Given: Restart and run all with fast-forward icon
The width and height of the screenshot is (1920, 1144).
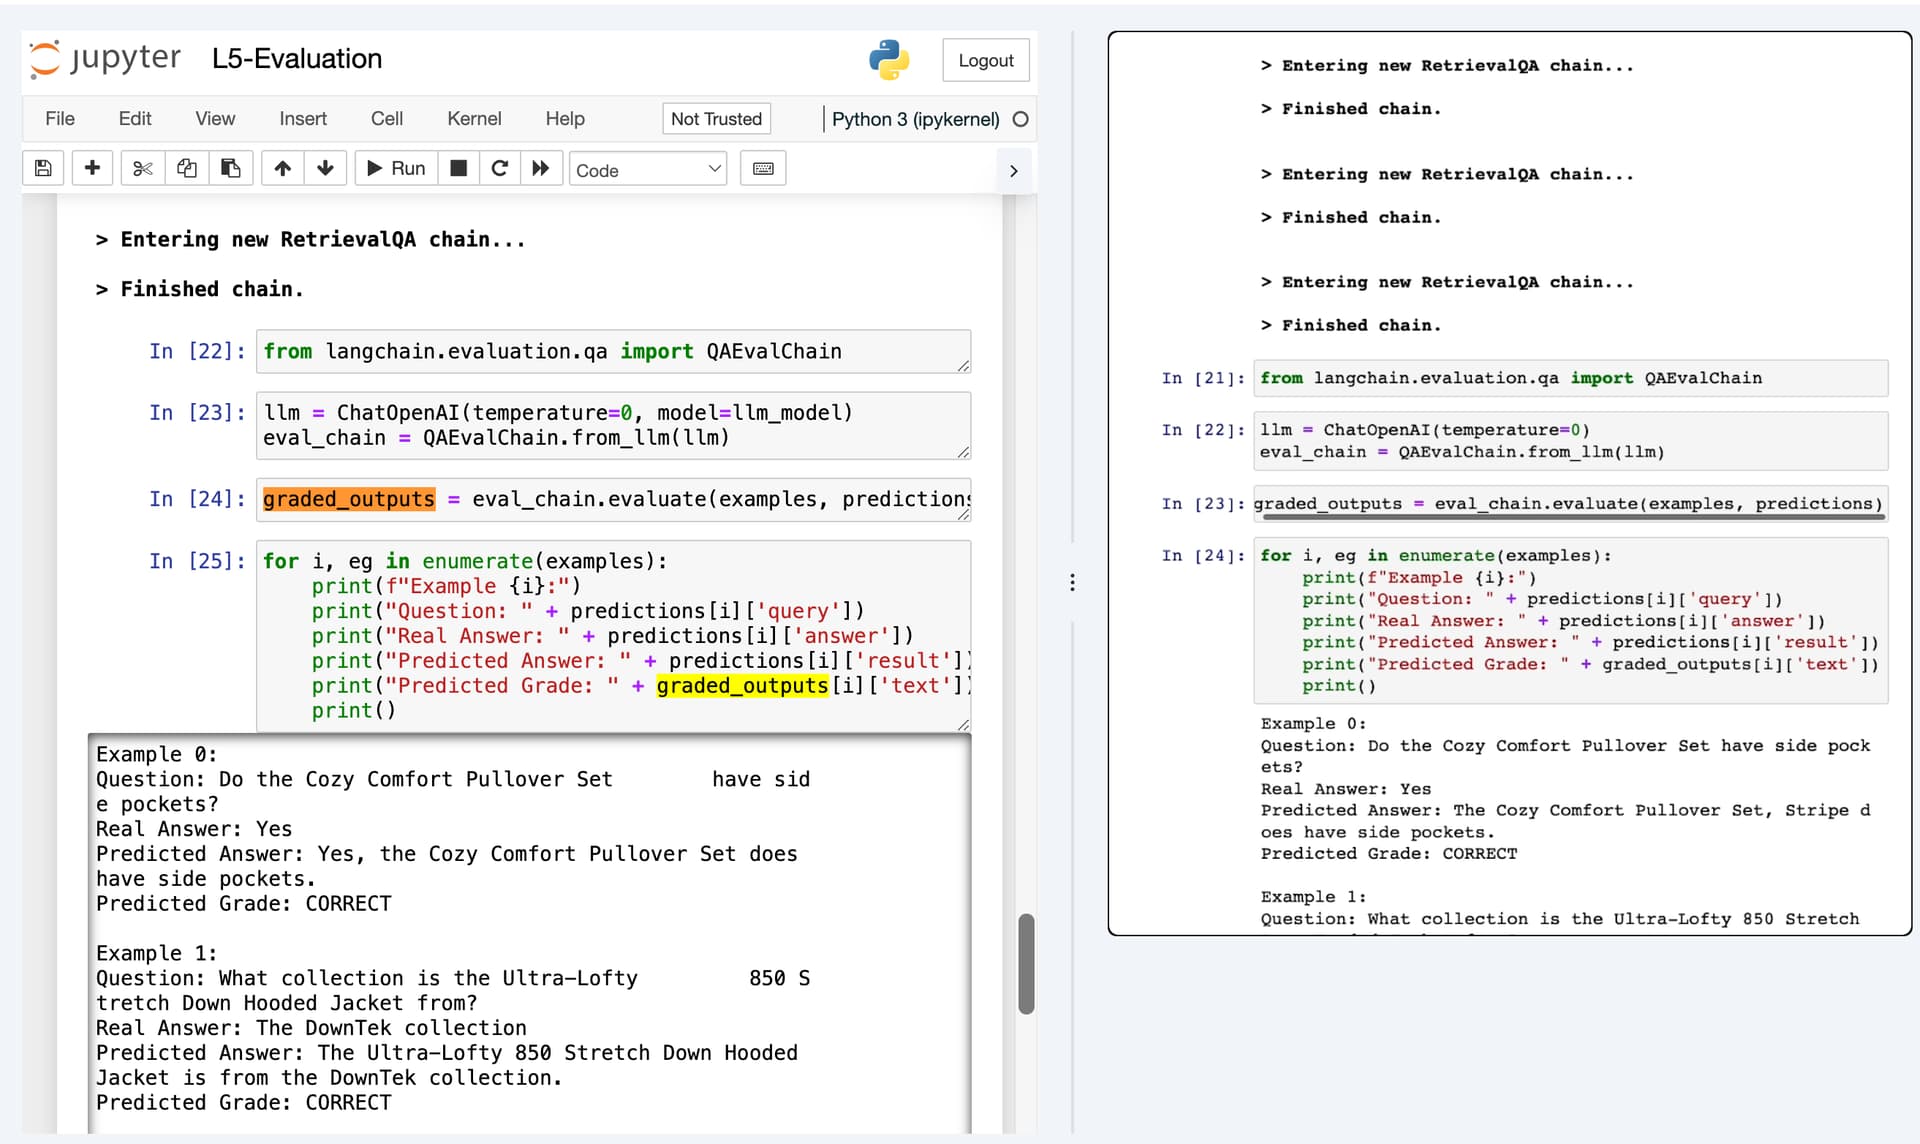Looking at the screenshot, I should 541,169.
